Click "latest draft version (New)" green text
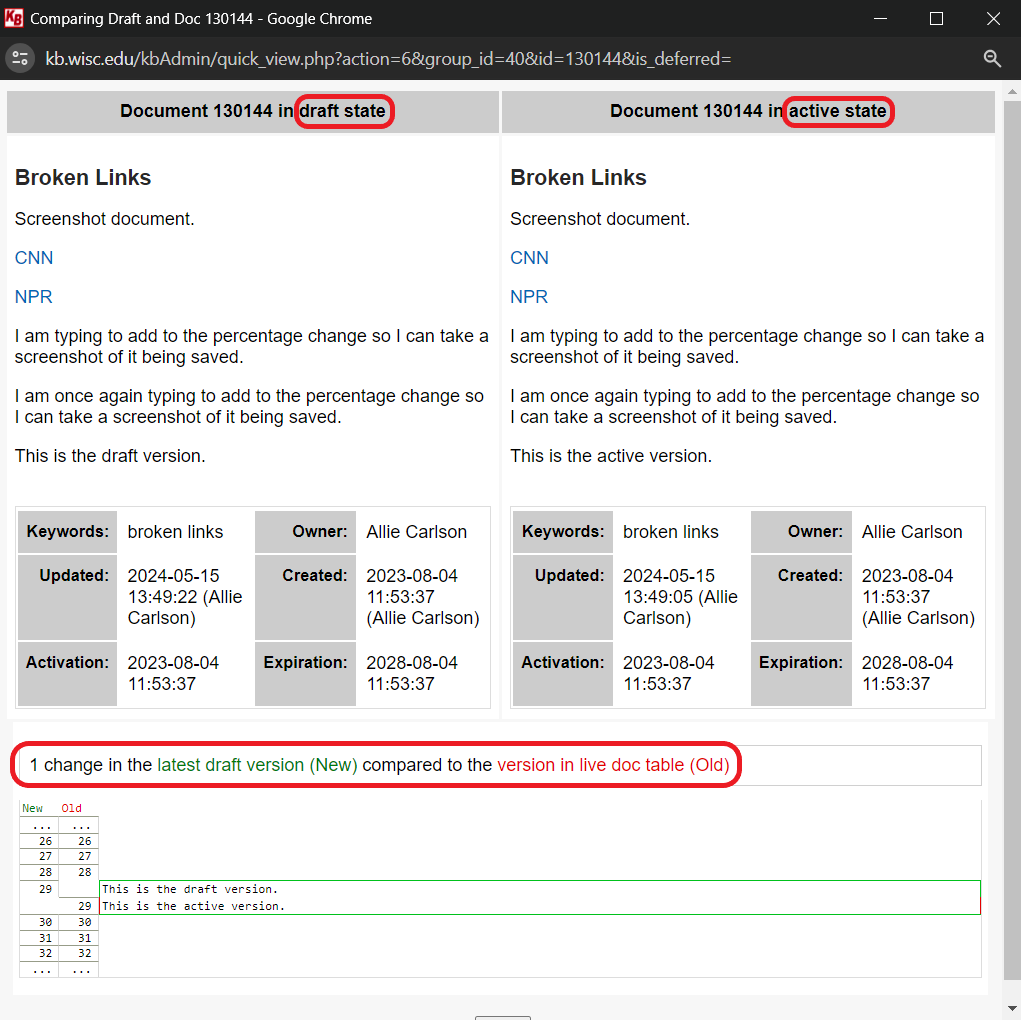Viewport: 1021px width, 1020px height. click(257, 765)
